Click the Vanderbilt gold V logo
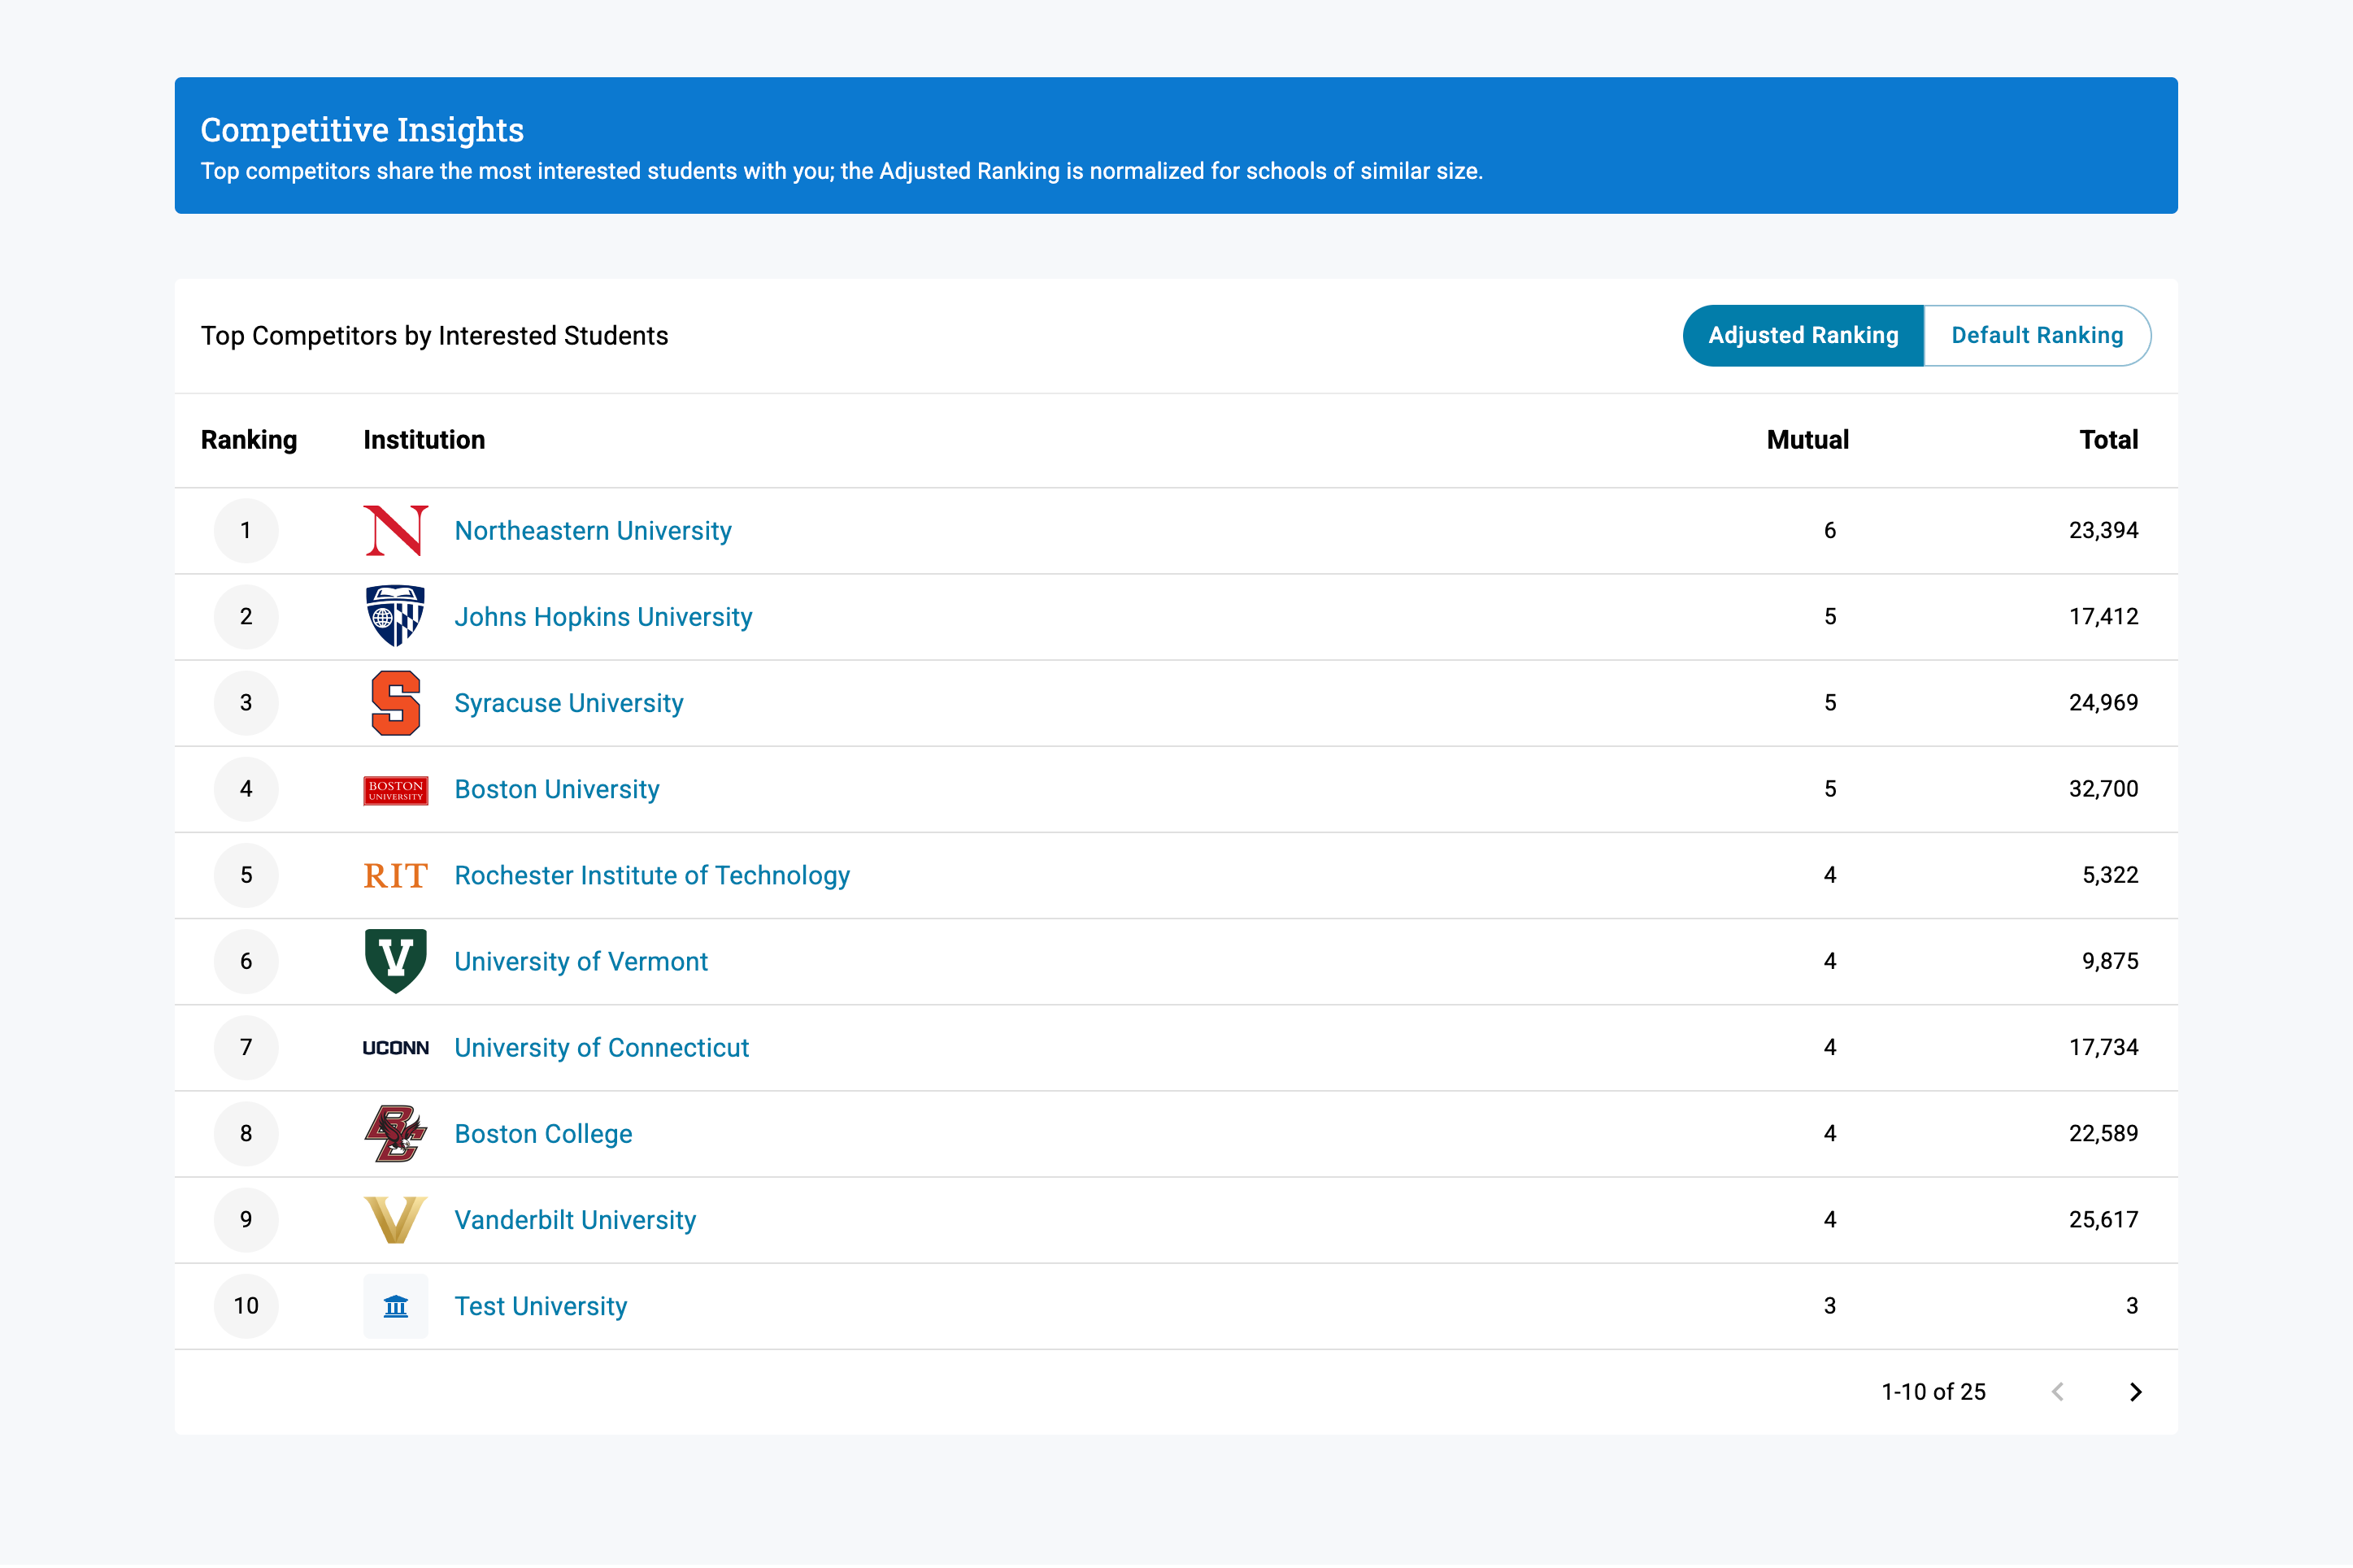2353x1568 pixels. 395,1220
